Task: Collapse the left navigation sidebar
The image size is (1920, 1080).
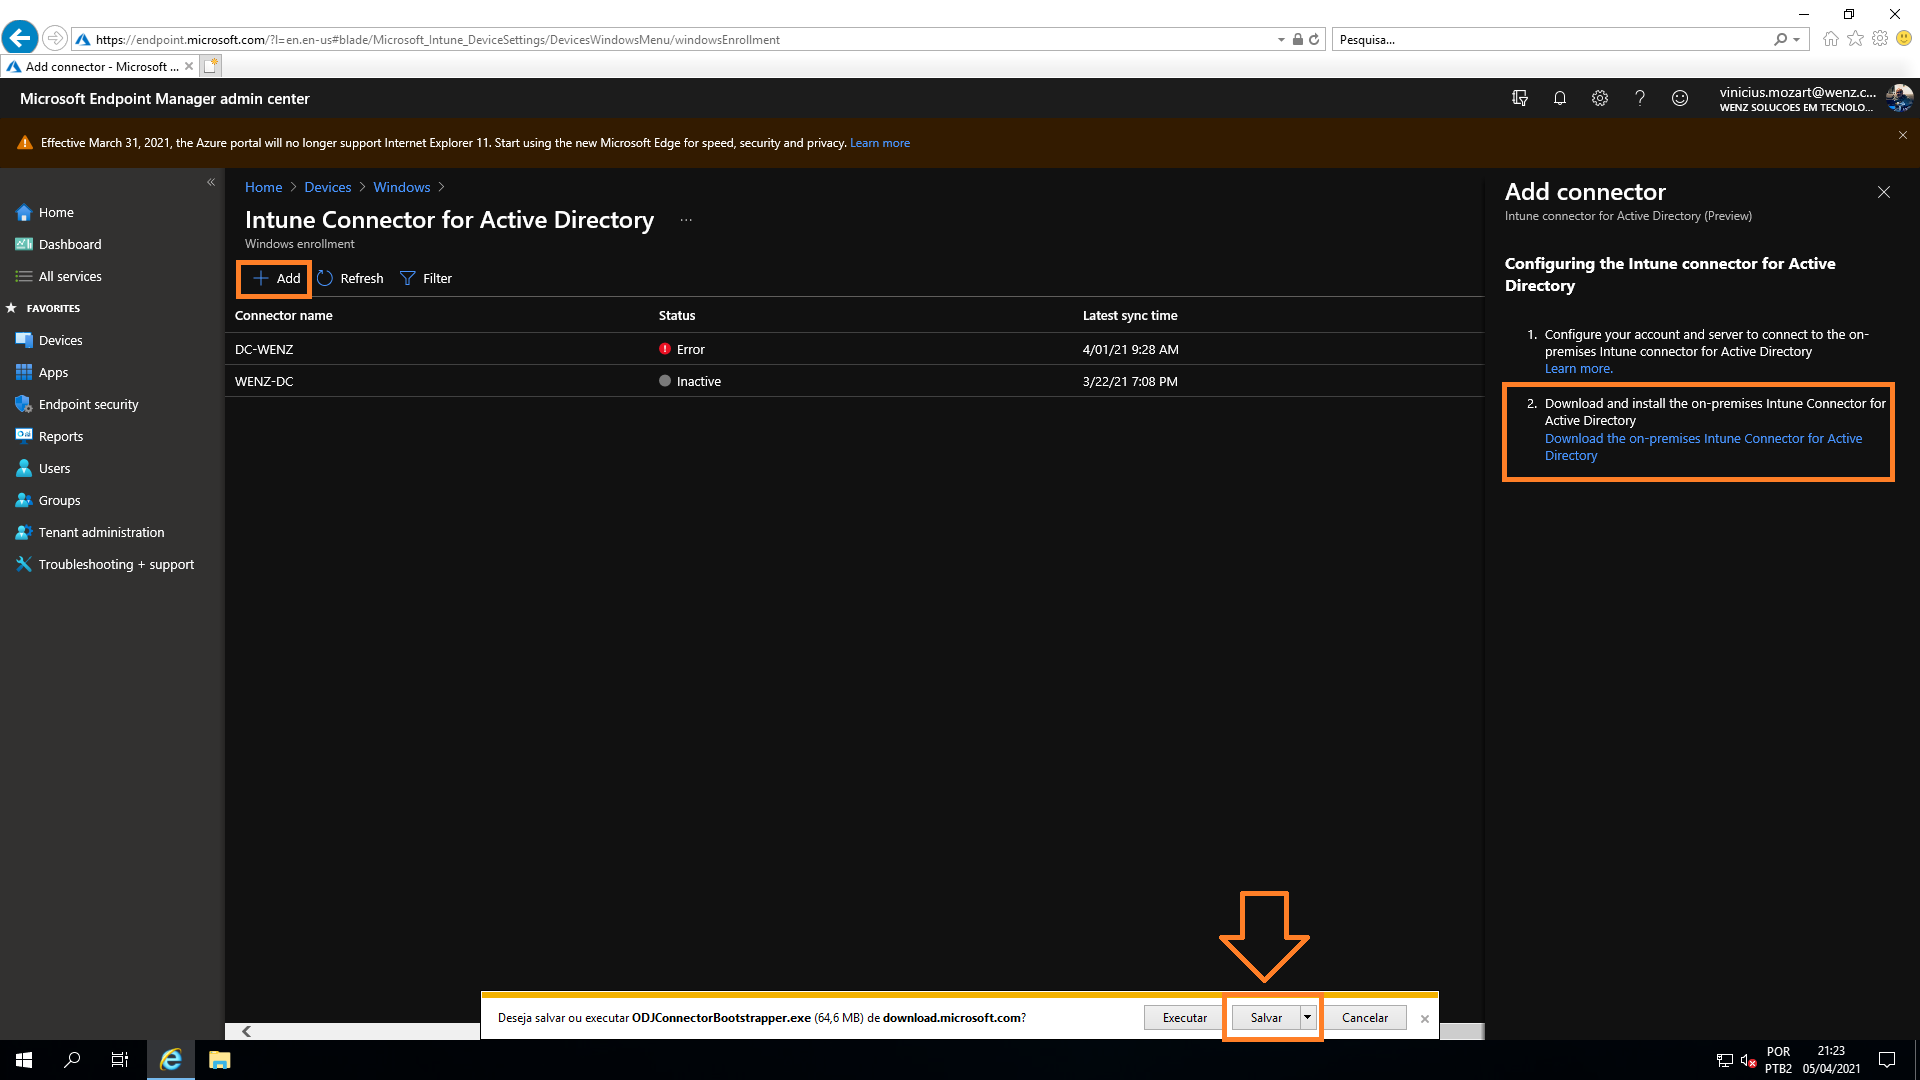Action: [211, 182]
